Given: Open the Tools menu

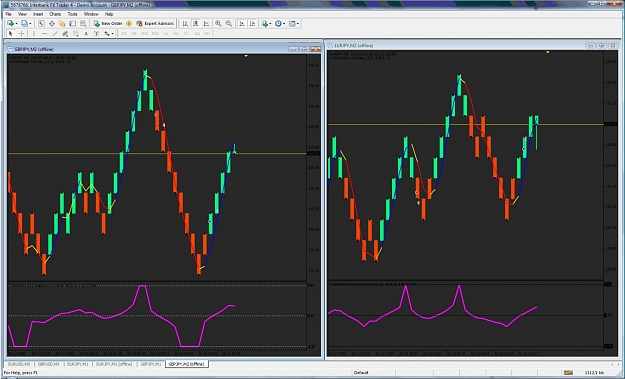Looking at the screenshot, I should tap(72, 14).
